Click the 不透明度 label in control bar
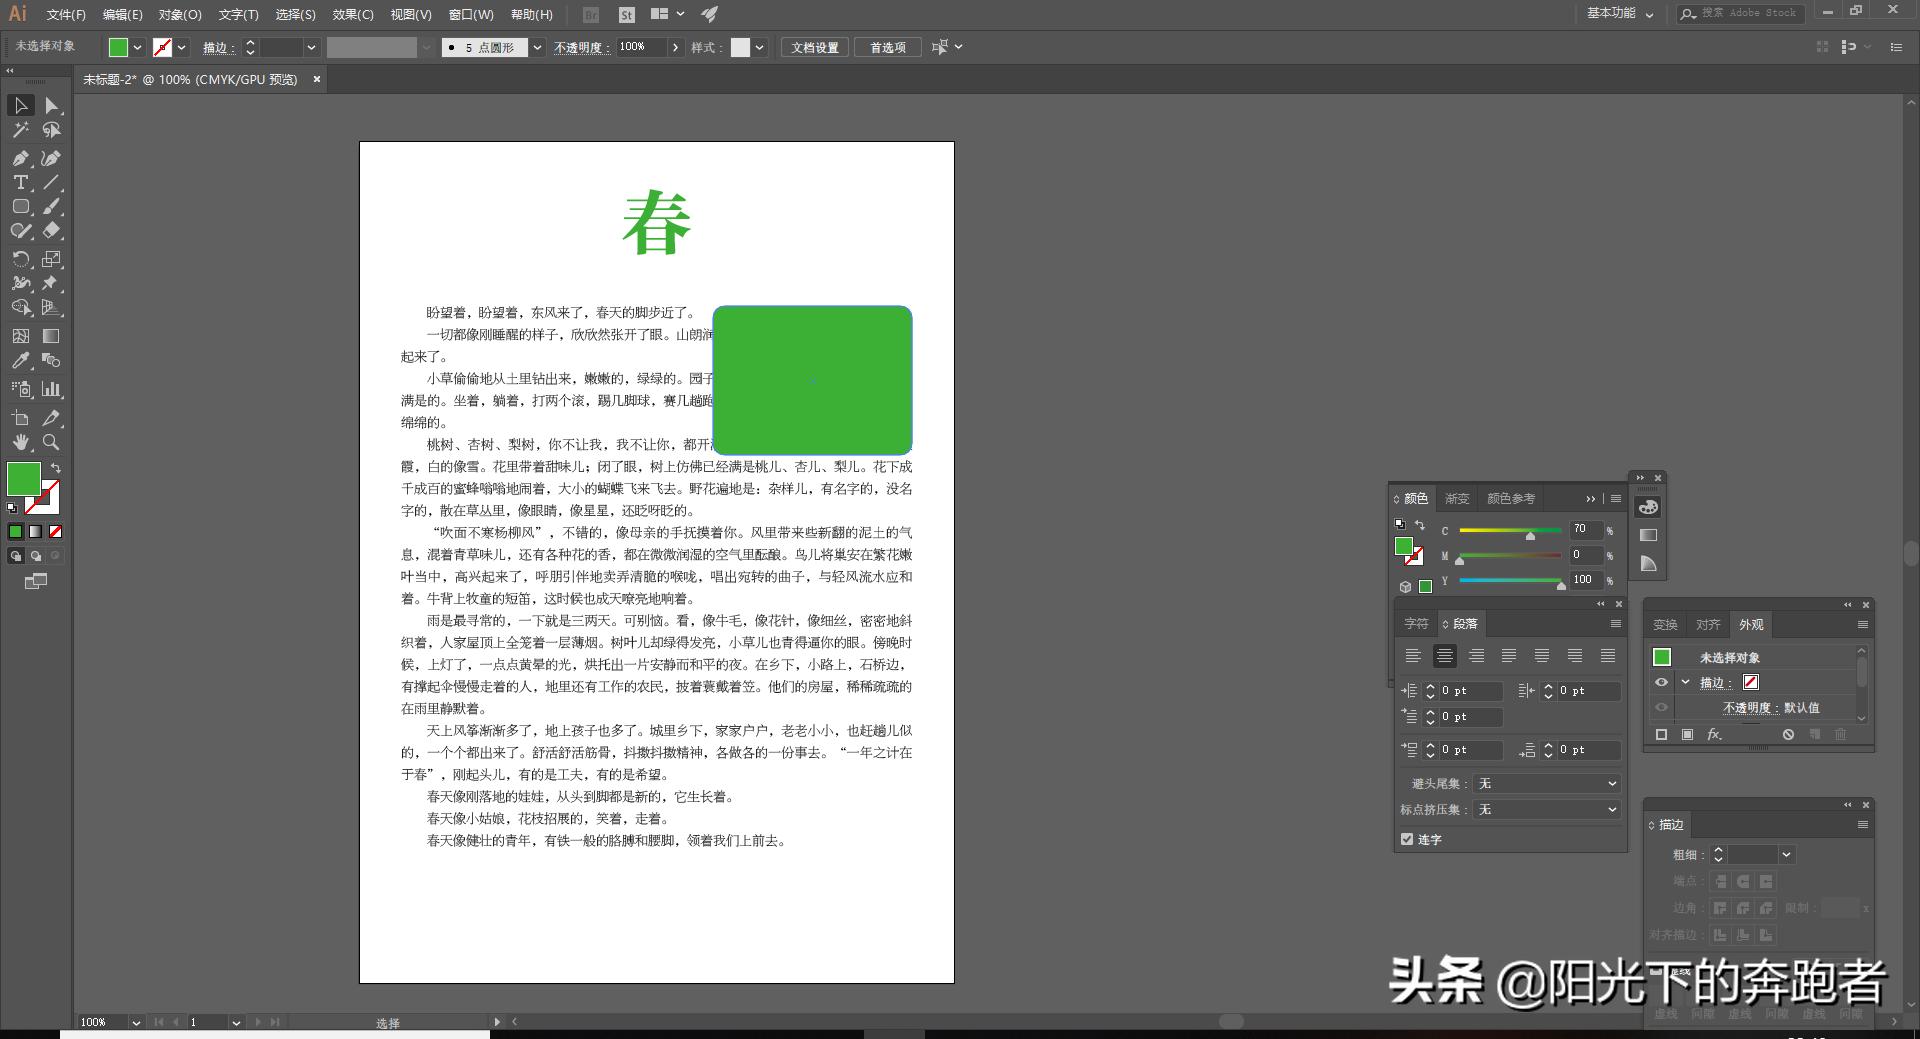The height and width of the screenshot is (1039, 1920). click(581, 47)
